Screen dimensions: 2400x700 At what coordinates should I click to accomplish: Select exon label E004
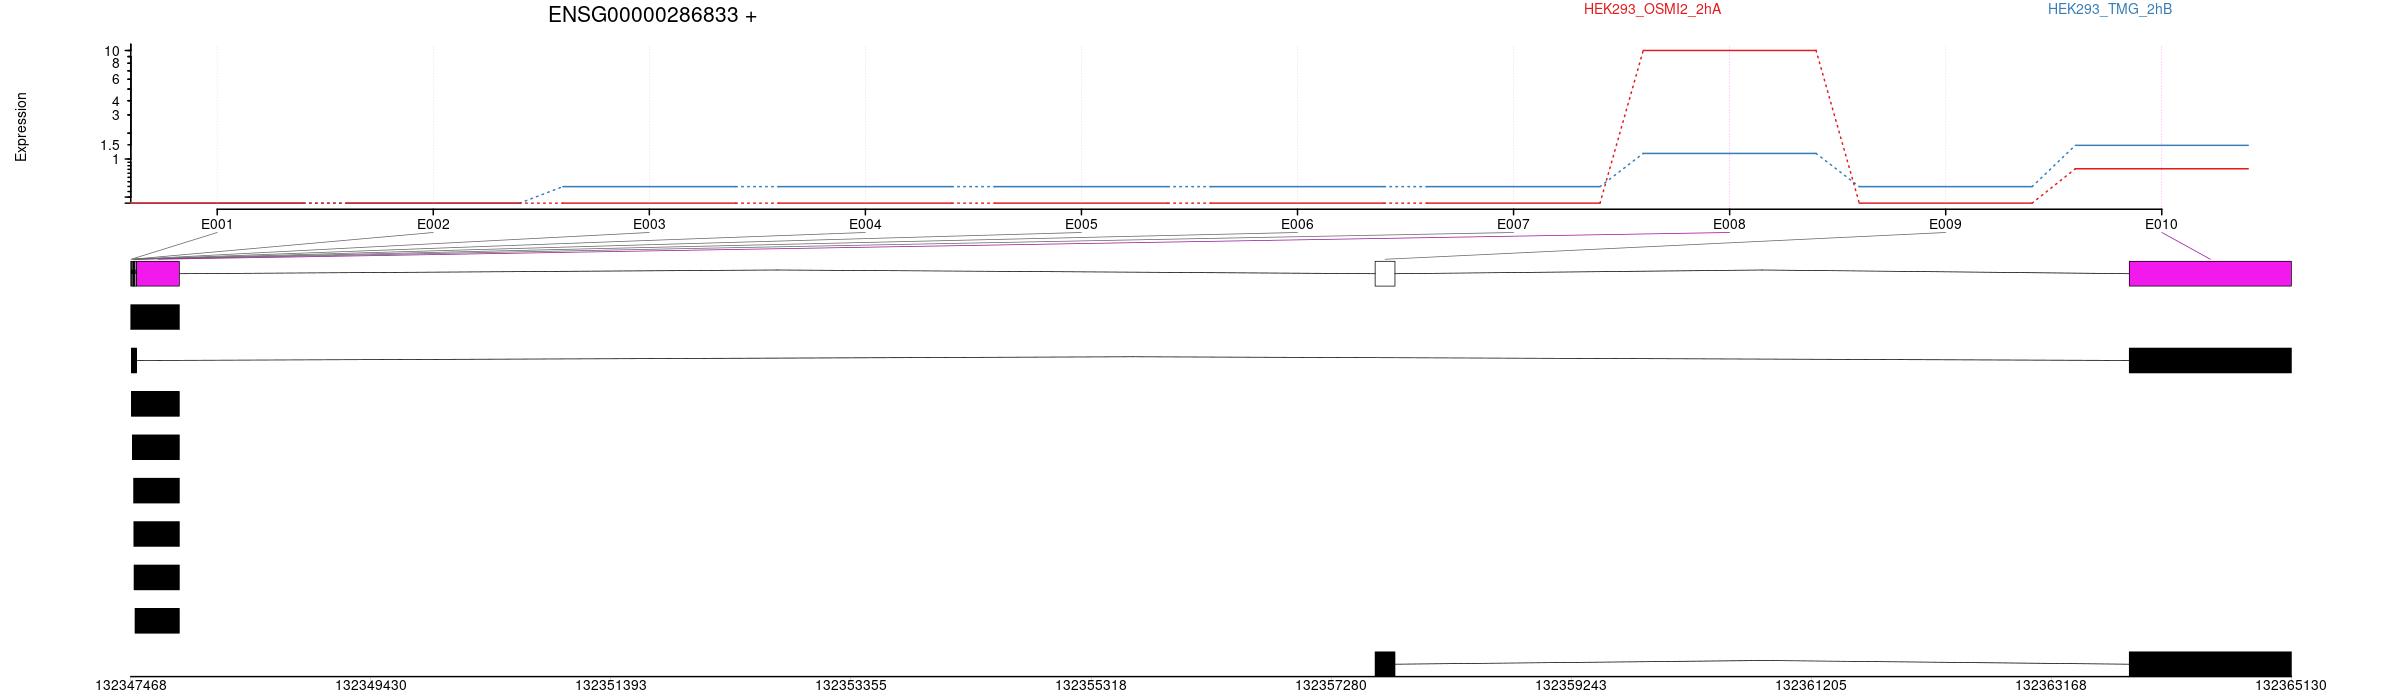(x=865, y=225)
